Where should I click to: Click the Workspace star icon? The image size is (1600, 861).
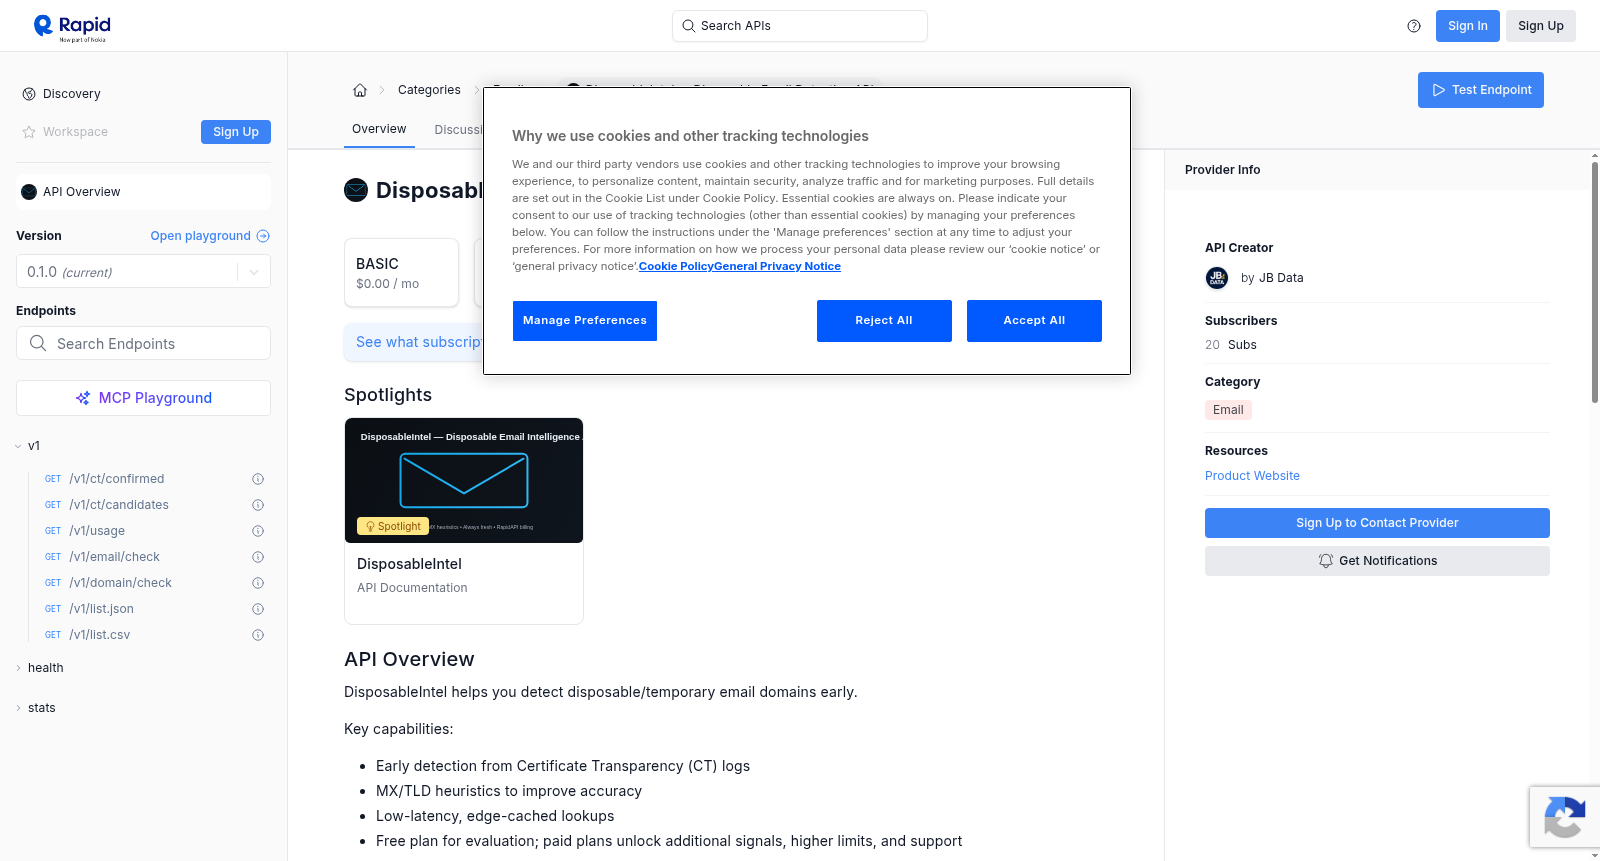[29, 132]
